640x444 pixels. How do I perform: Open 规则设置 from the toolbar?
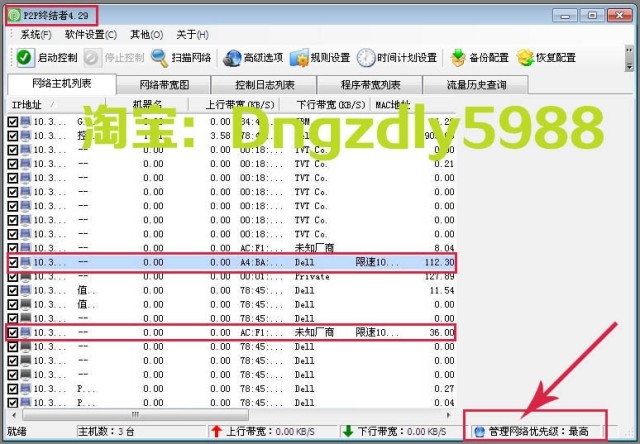pos(320,58)
